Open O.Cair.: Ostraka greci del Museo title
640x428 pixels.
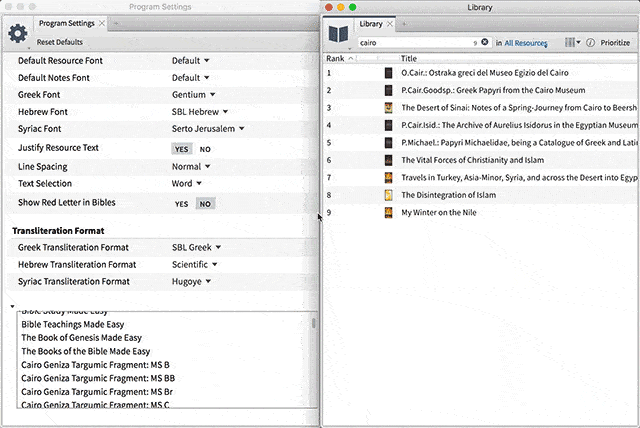tap(484, 73)
